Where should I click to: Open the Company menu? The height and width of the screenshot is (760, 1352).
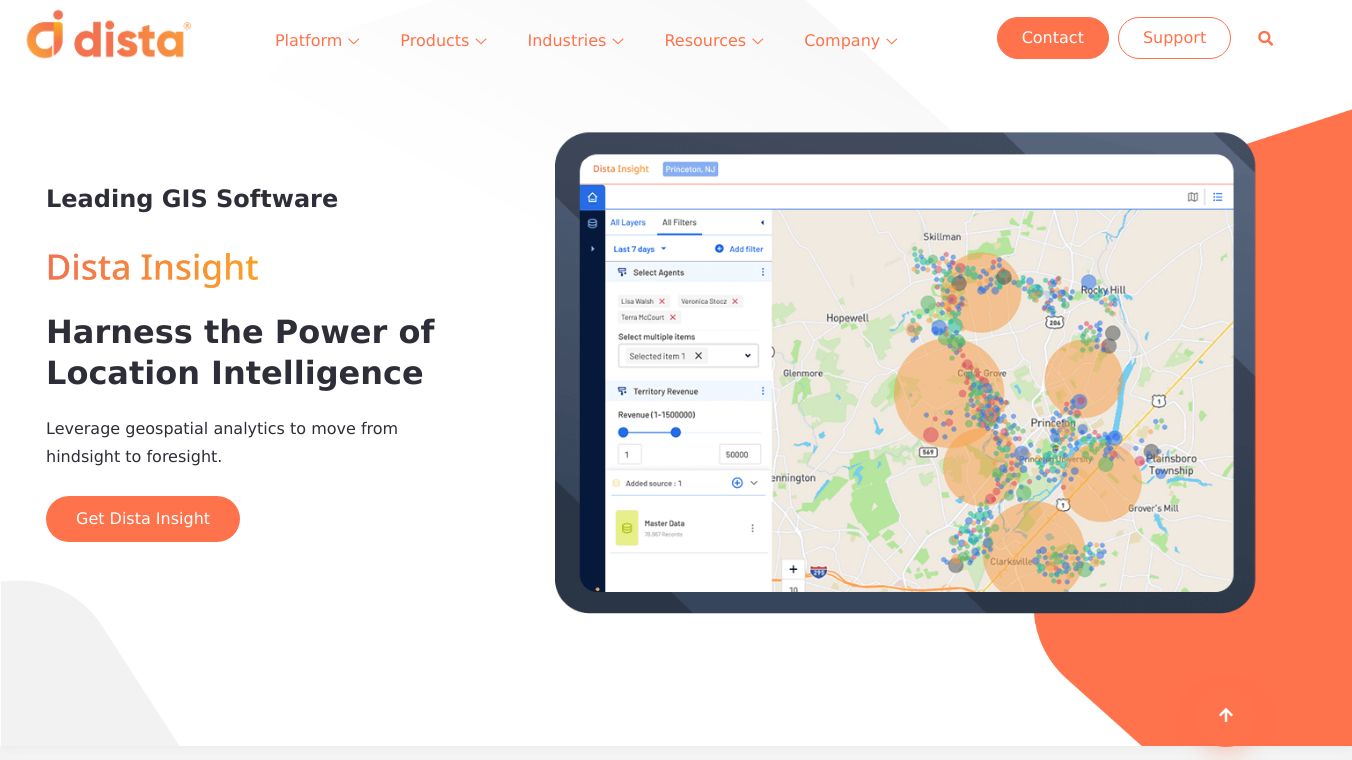[x=851, y=41]
